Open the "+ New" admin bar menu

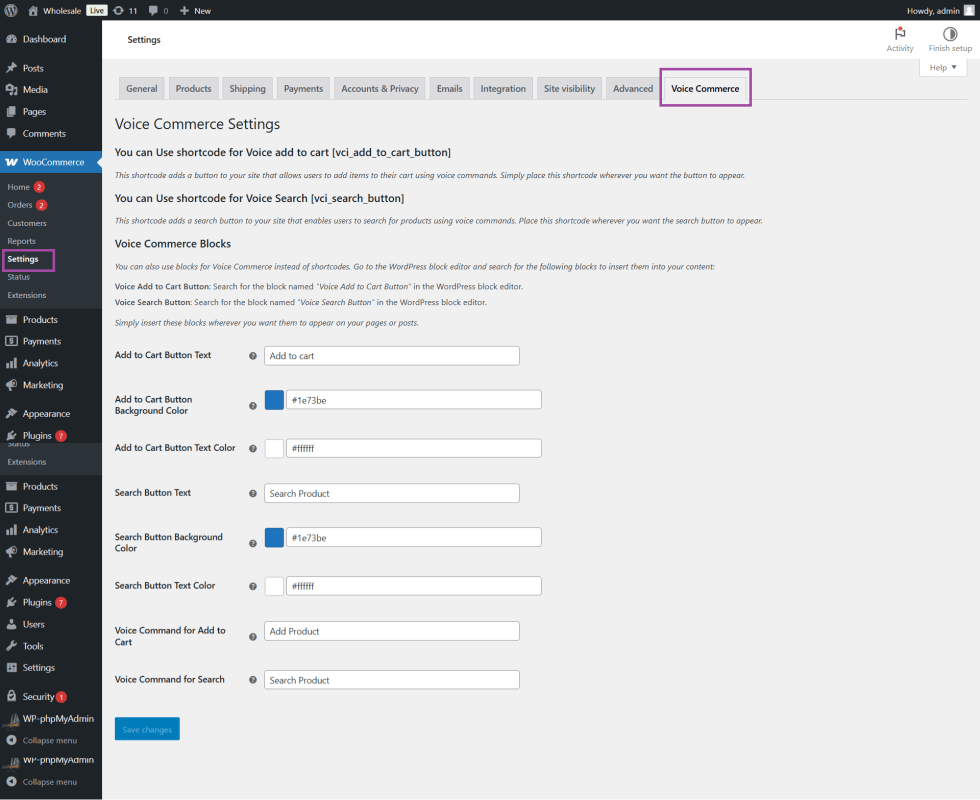pyautogui.click(x=196, y=10)
